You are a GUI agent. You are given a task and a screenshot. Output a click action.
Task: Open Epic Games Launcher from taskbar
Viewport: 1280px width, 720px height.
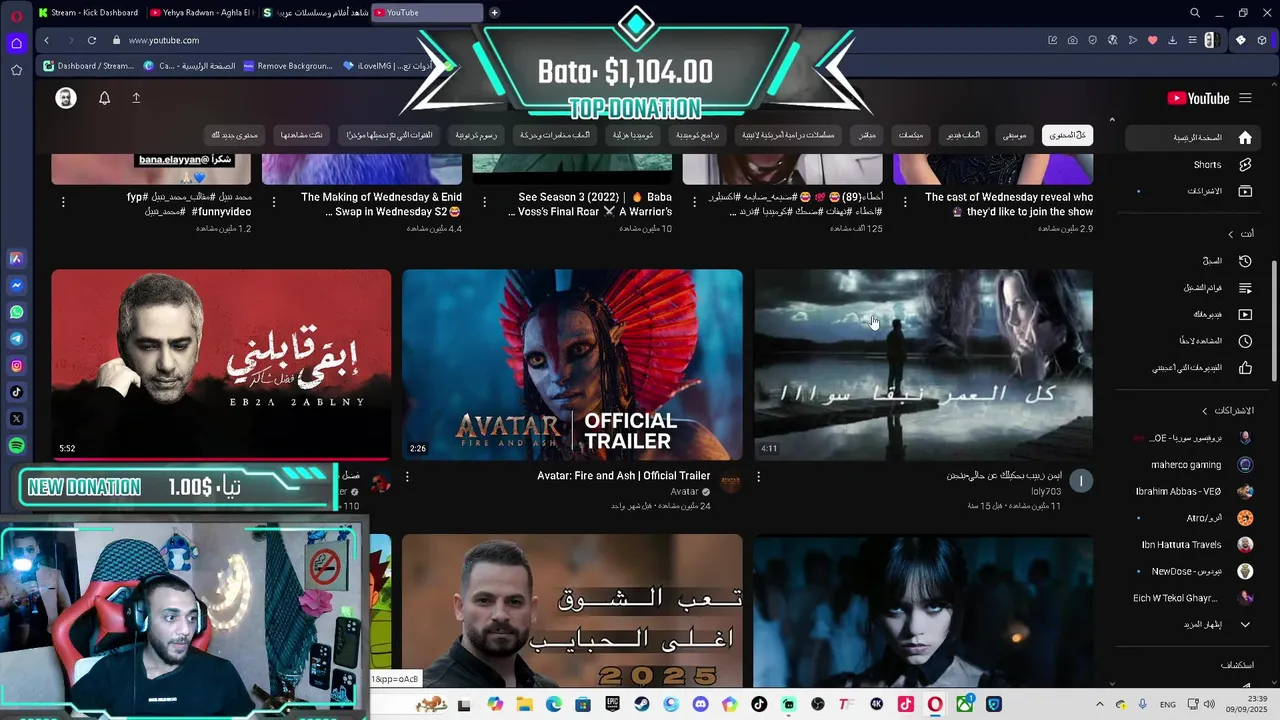[x=612, y=704]
